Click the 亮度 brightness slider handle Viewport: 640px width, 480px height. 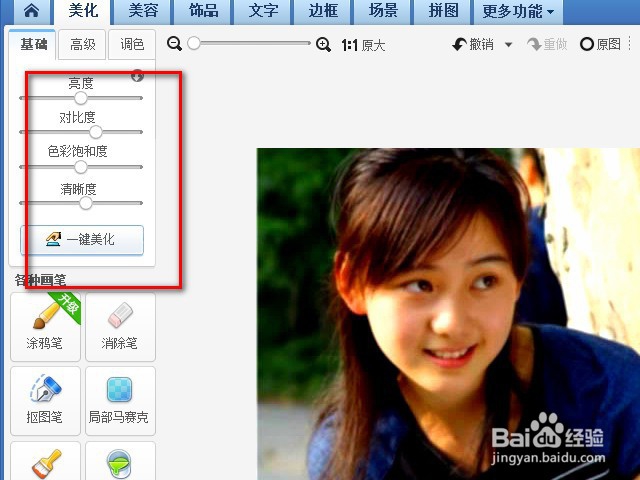tap(81, 98)
